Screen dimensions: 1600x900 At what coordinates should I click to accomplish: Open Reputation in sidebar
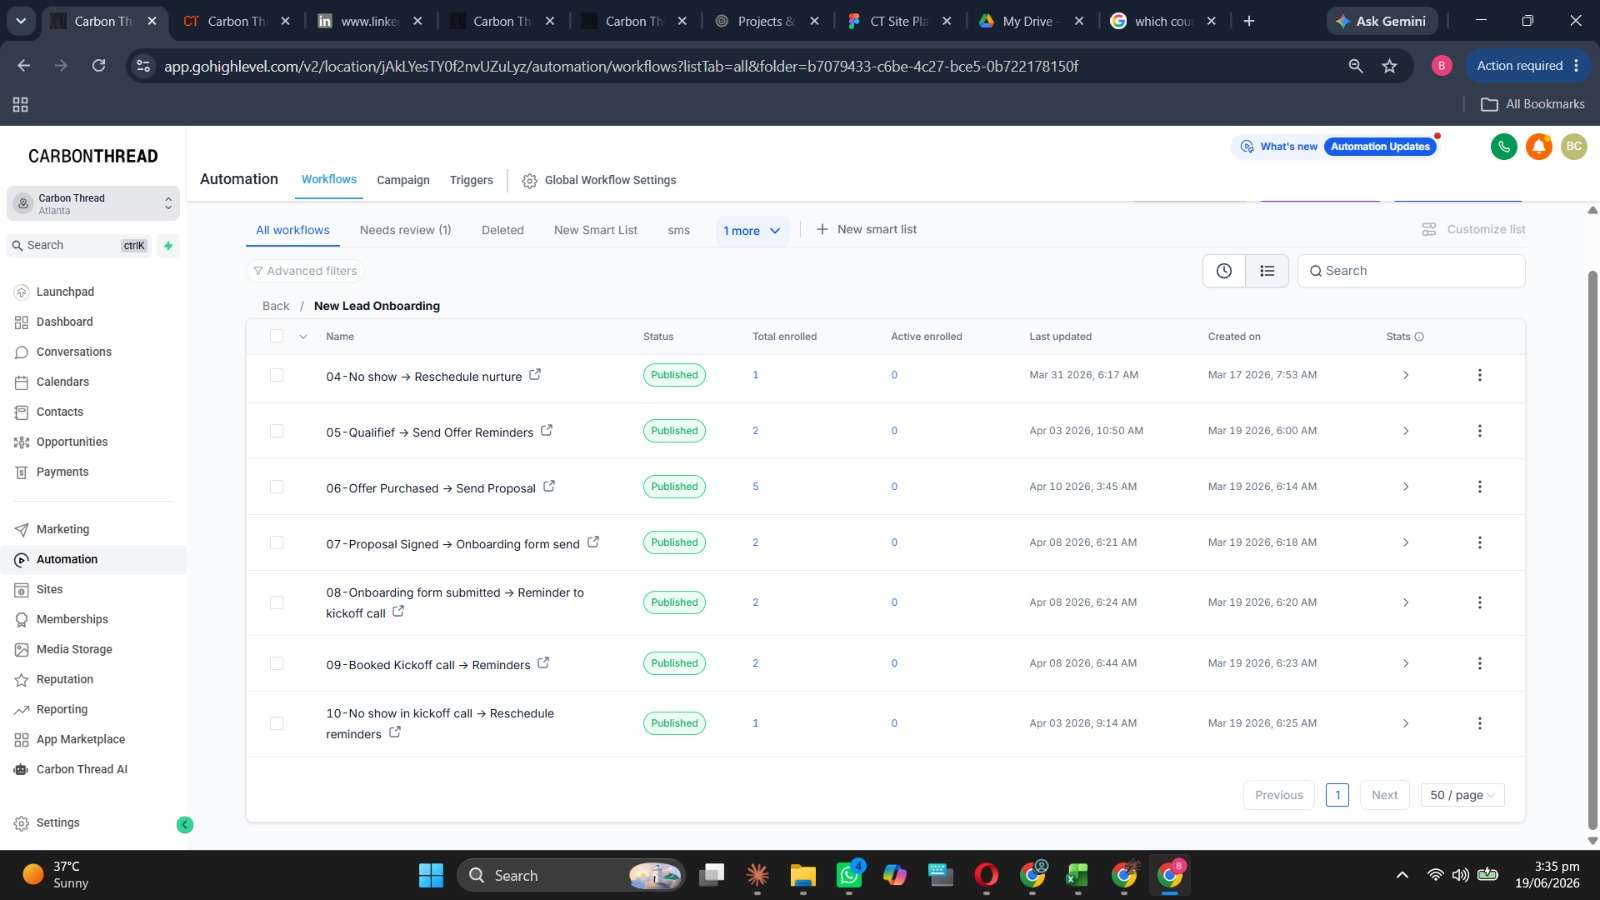click(65, 680)
